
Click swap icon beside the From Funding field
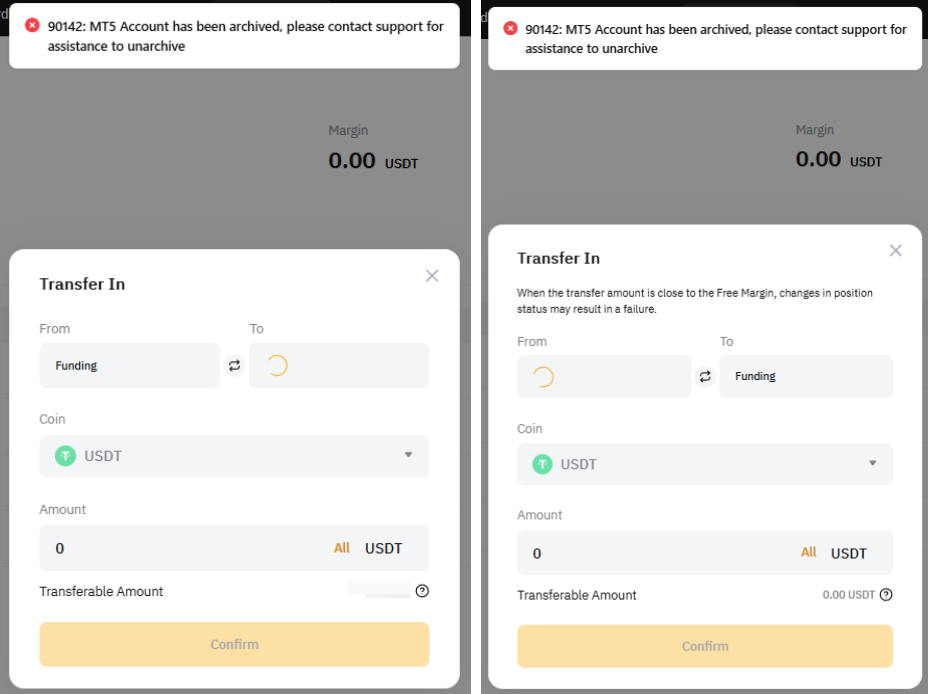(235, 366)
